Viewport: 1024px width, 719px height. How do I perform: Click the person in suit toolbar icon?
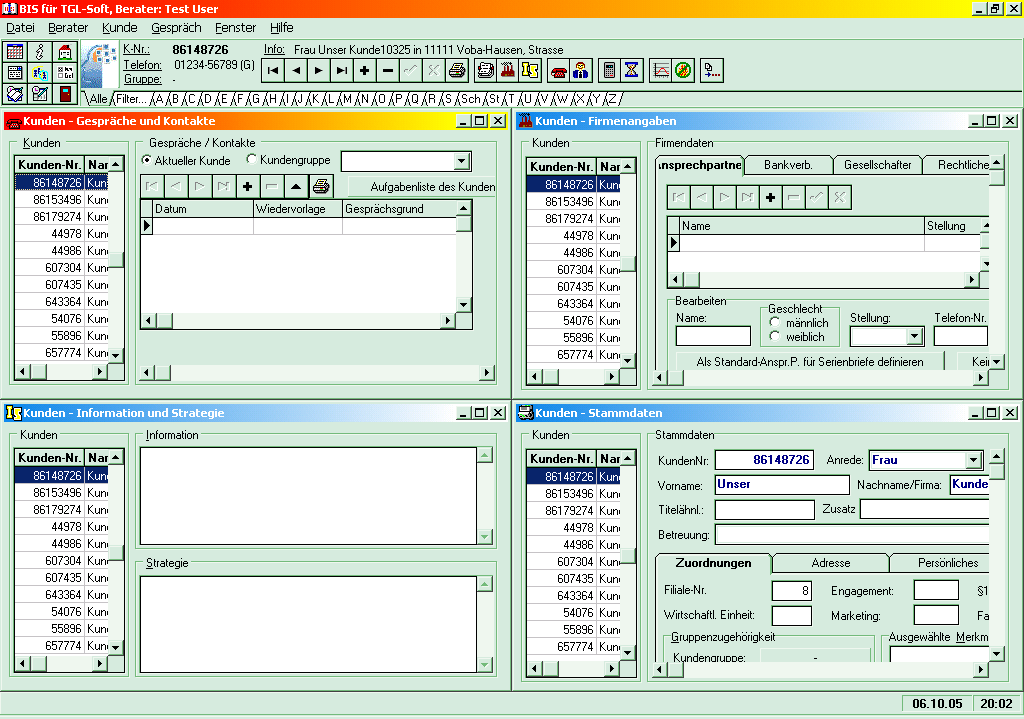pos(581,71)
